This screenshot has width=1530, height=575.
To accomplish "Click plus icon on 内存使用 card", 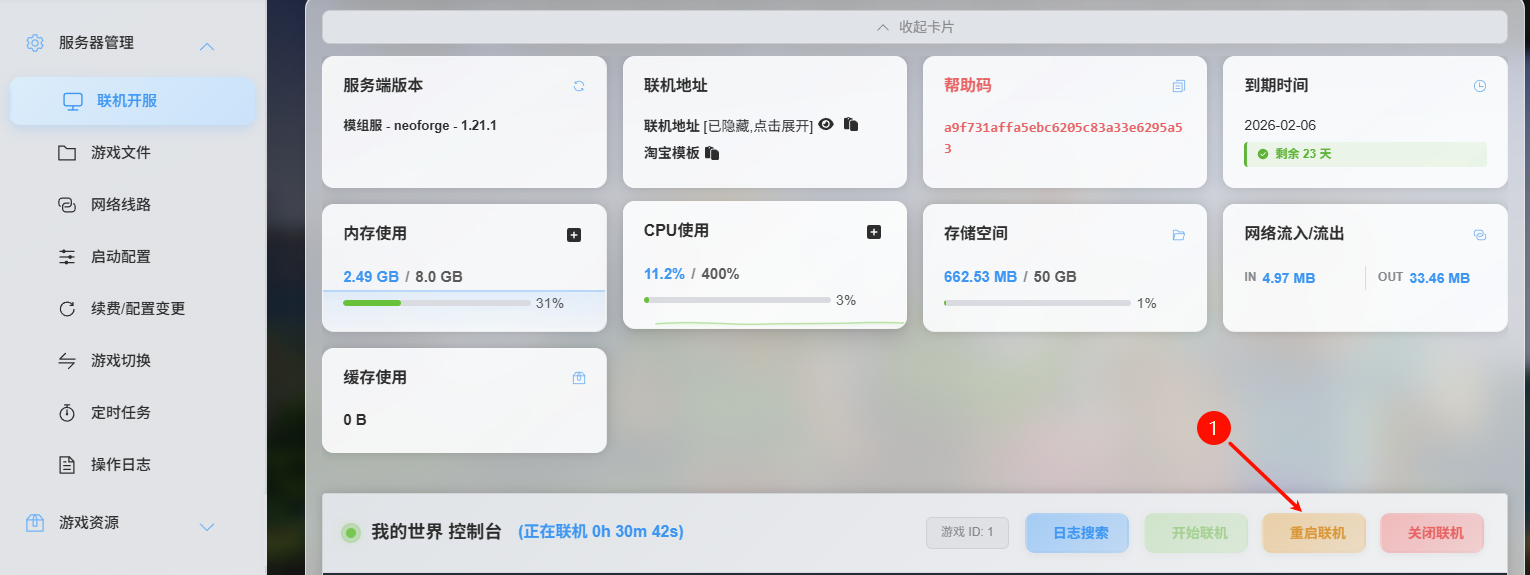I will click(x=574, y=235).
